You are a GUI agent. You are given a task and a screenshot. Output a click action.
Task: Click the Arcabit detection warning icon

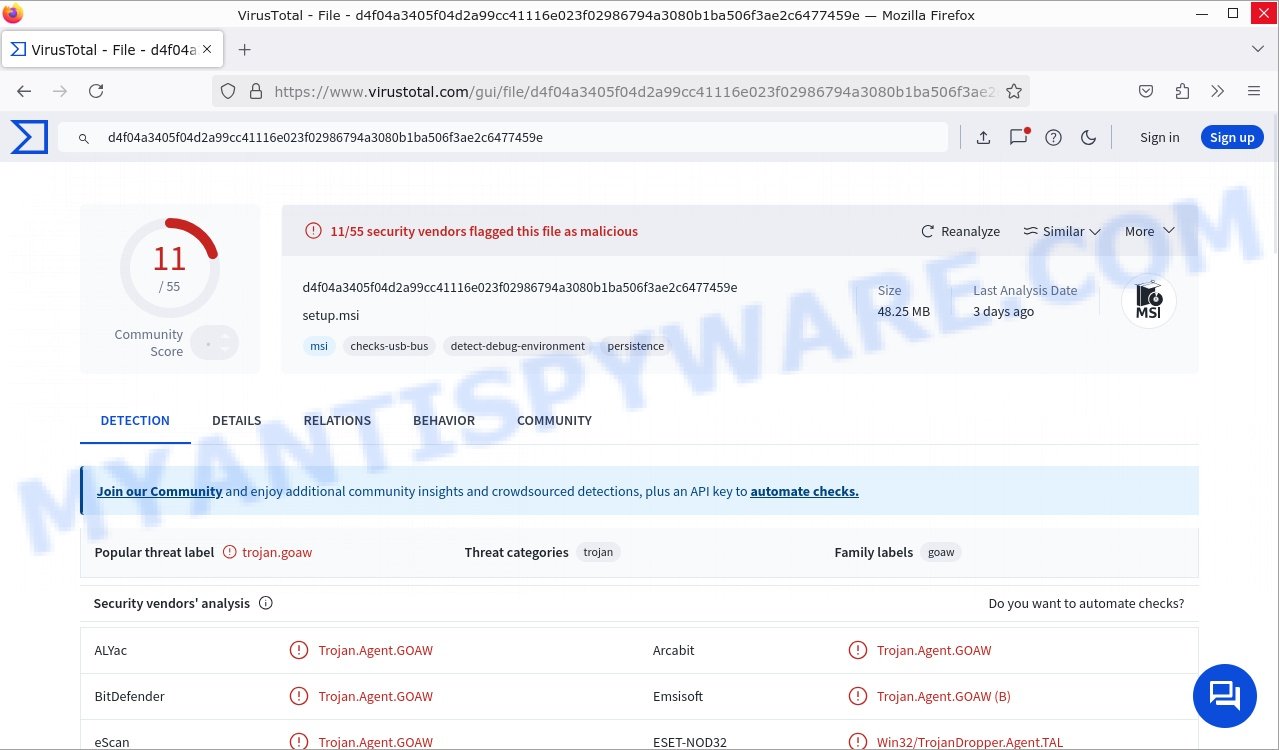857,650
